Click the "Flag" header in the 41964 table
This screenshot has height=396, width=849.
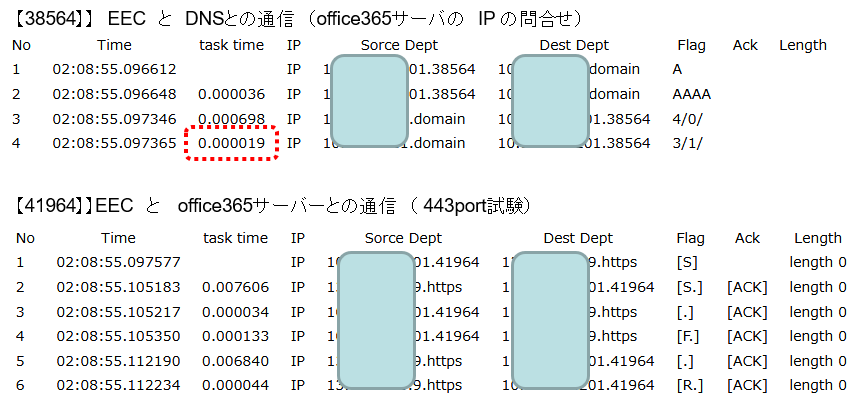(691, 238)
